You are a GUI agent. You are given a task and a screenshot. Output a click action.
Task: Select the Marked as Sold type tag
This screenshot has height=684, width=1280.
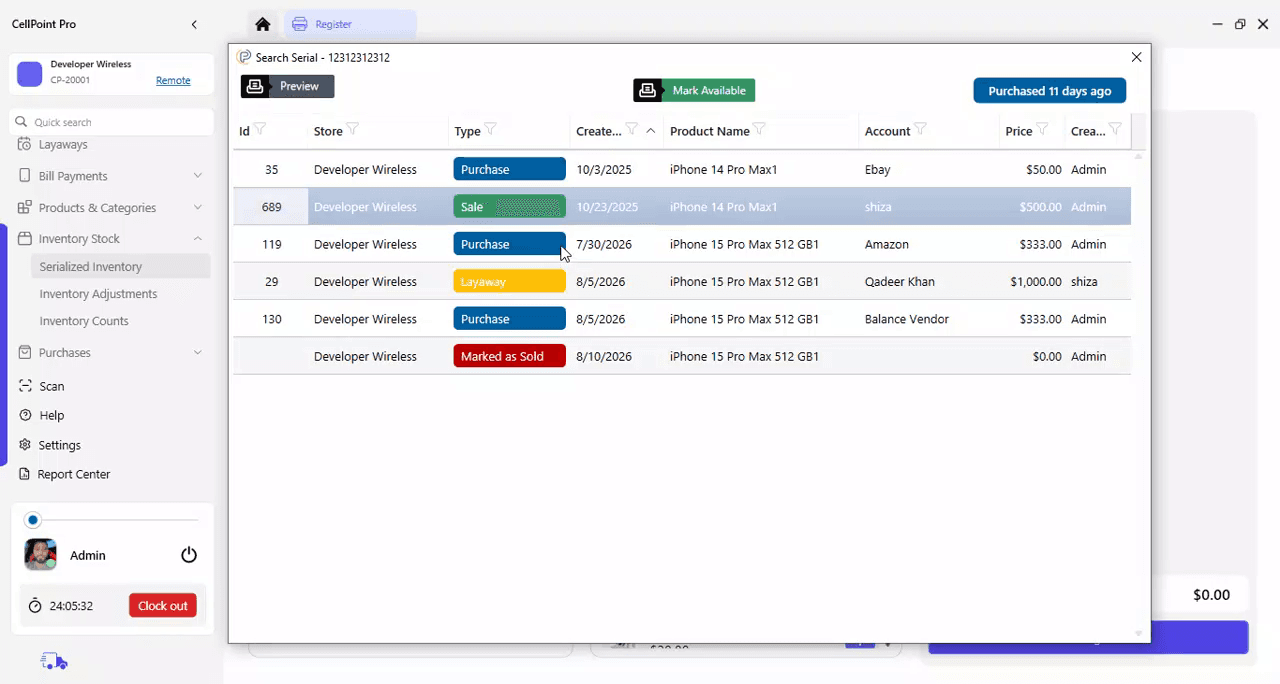pos(510,356)
